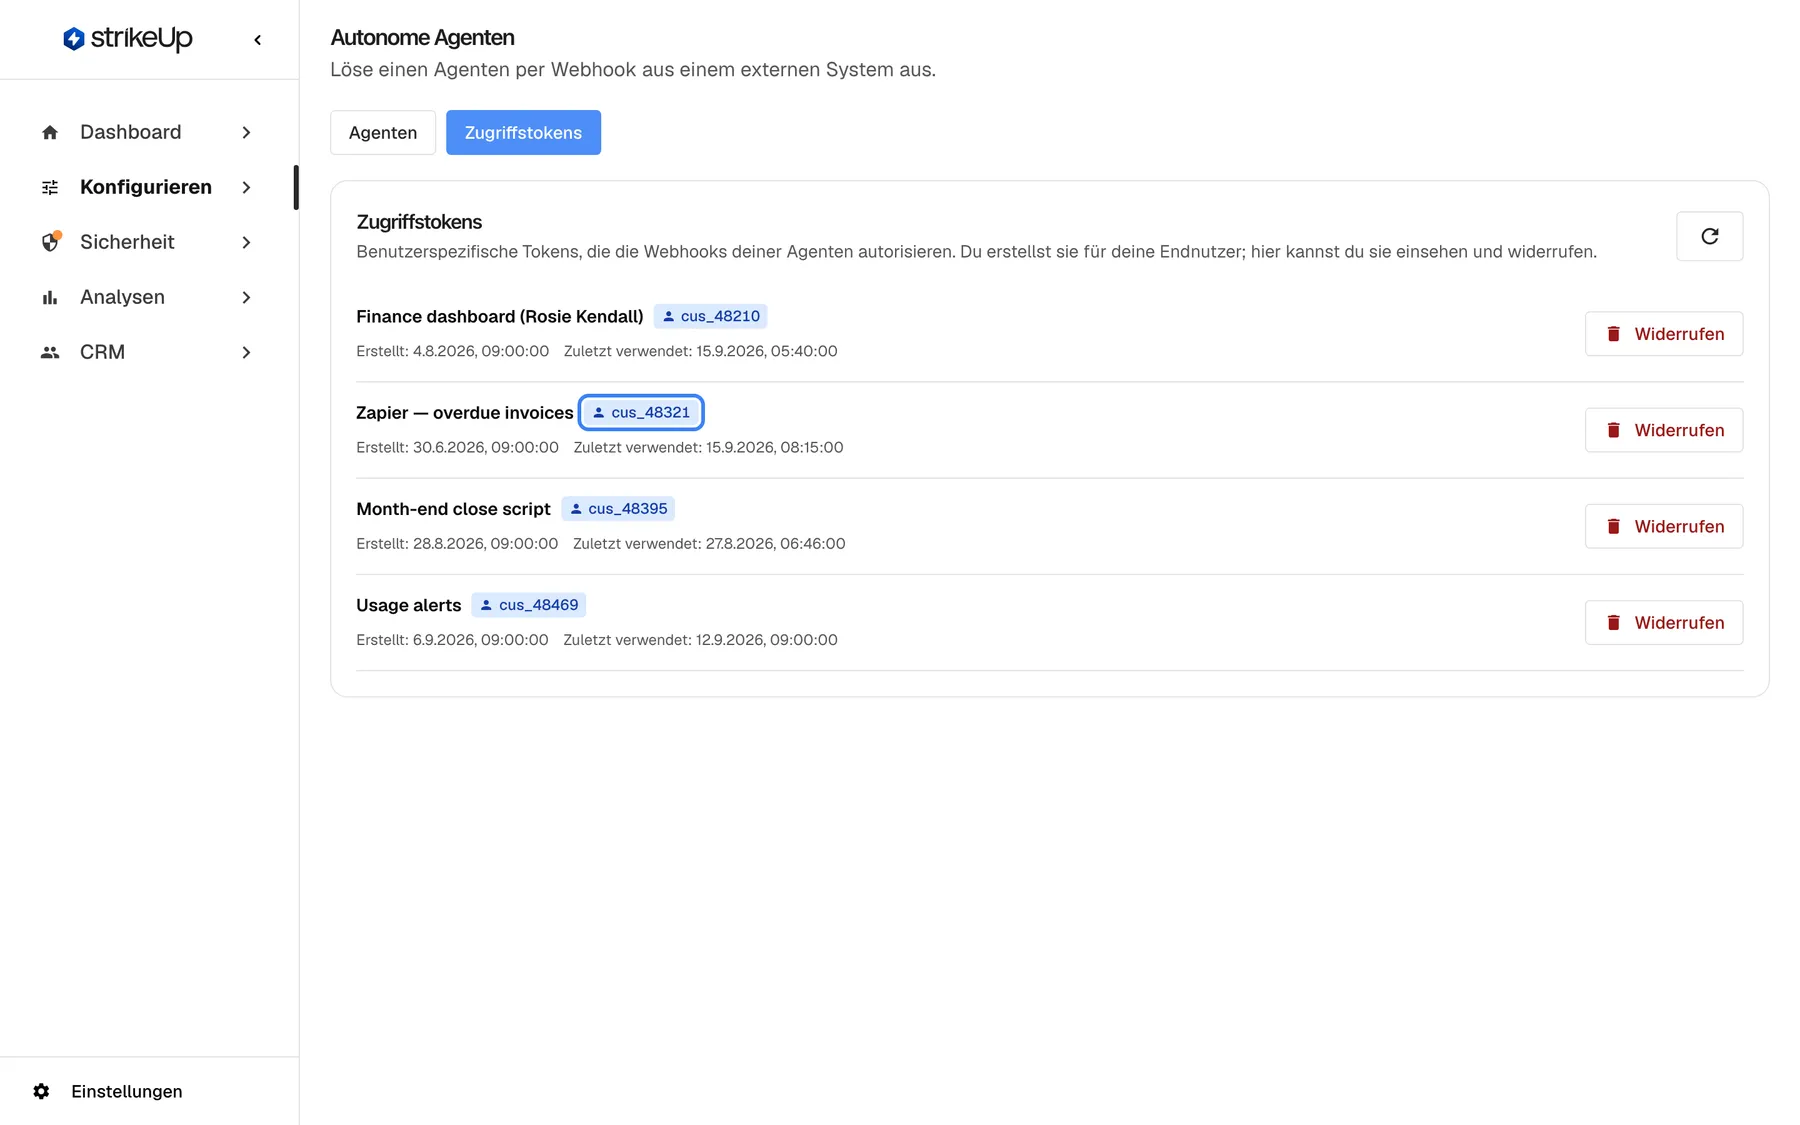This screenshot has width=1800, height=1125.
Task: Click user icon in cus_48395 badge
Action: (x=576, y=509)
